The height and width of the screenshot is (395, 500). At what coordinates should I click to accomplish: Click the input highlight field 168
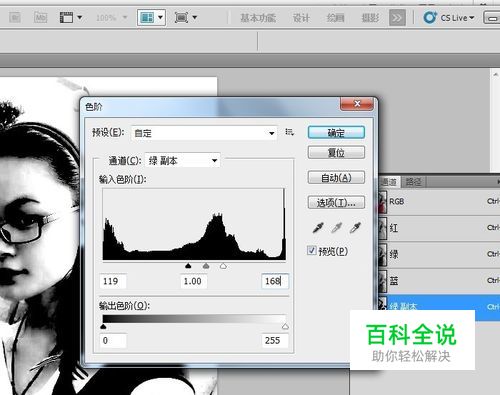275,281
